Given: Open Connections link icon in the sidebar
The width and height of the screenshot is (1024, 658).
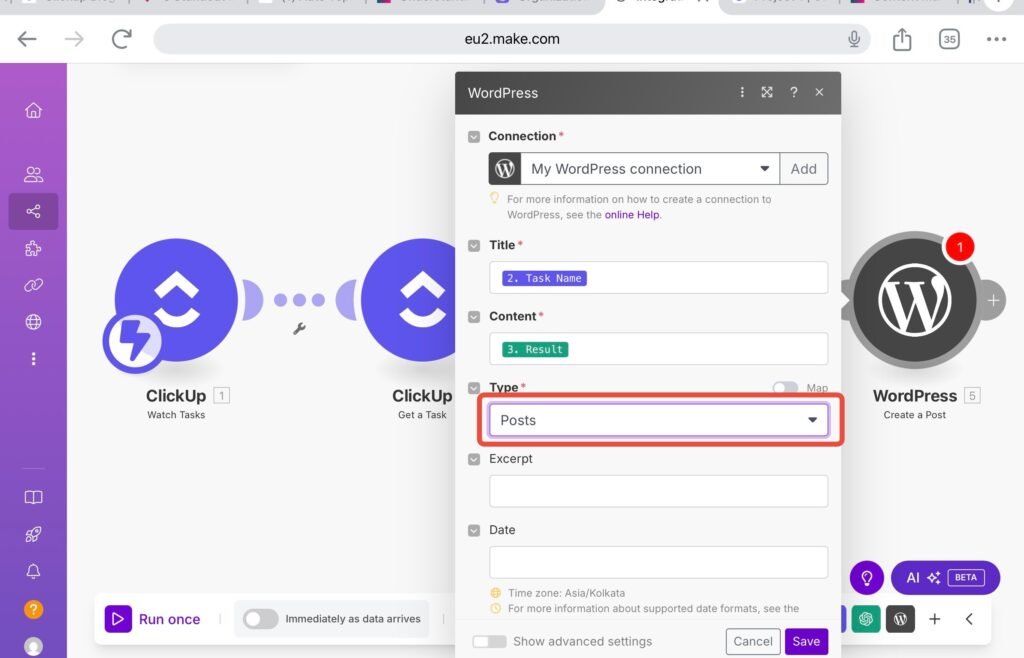Looking at the screenshot, I should [x=33, y=285].
